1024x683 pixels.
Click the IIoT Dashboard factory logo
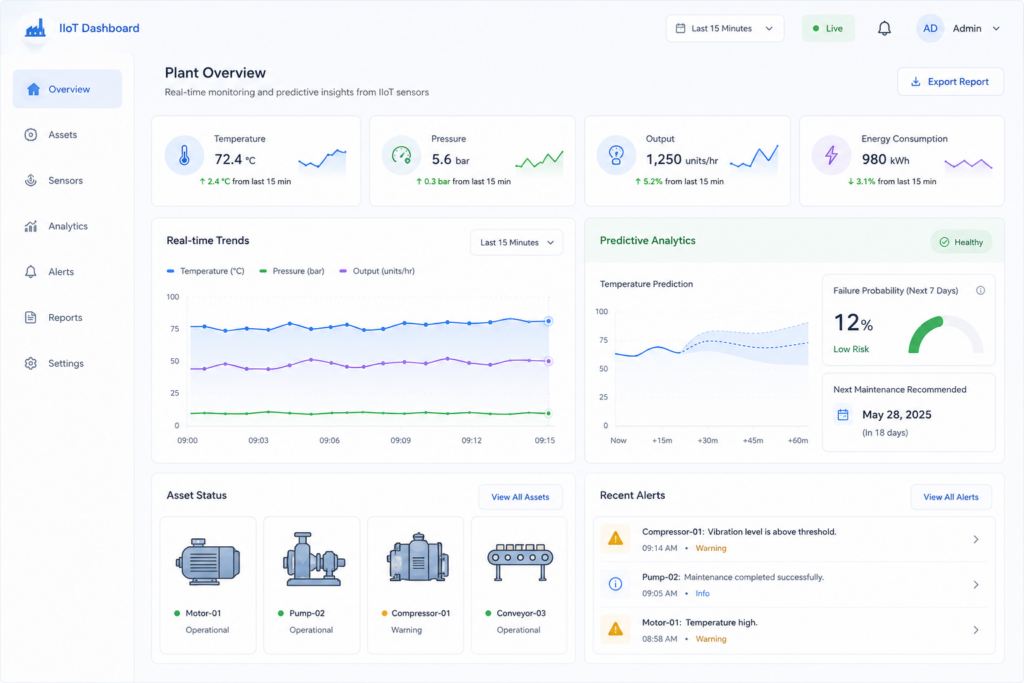(35, 28)
